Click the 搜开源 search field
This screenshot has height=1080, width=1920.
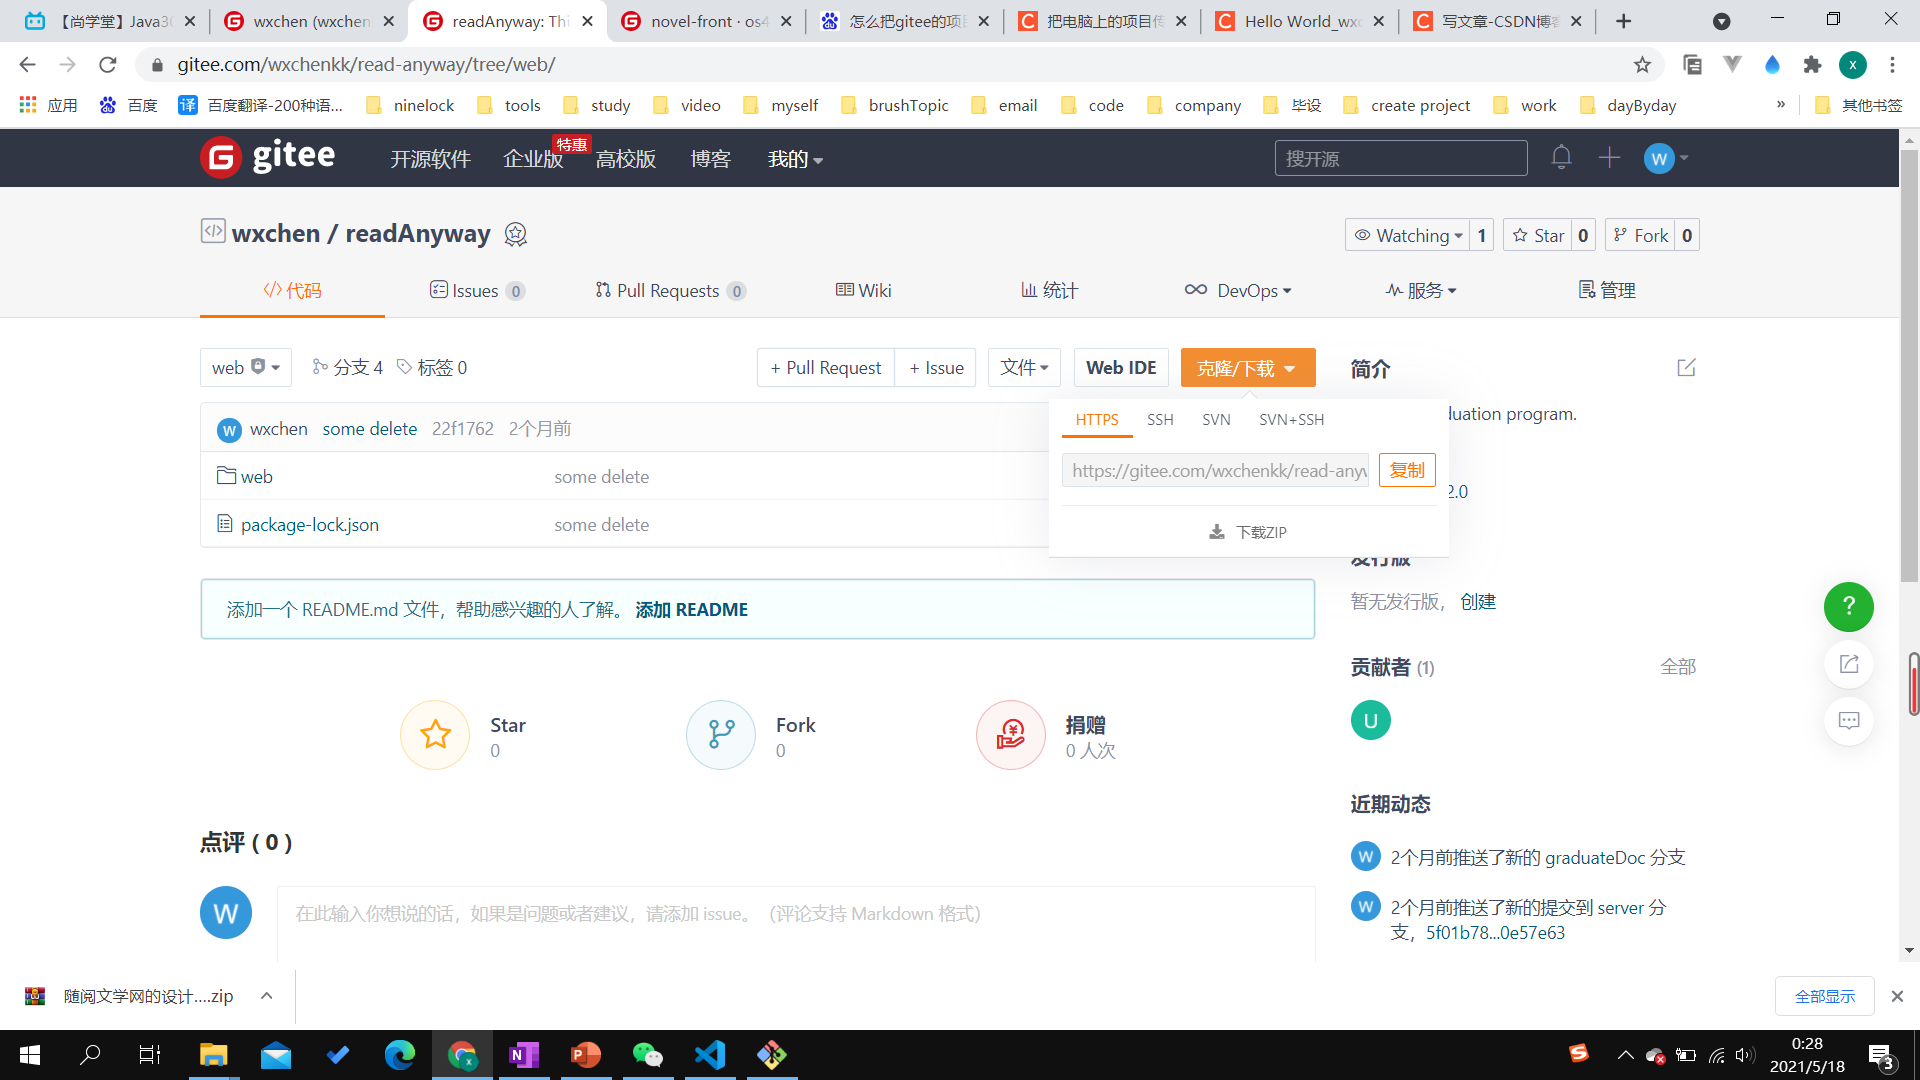point(1401,158)
